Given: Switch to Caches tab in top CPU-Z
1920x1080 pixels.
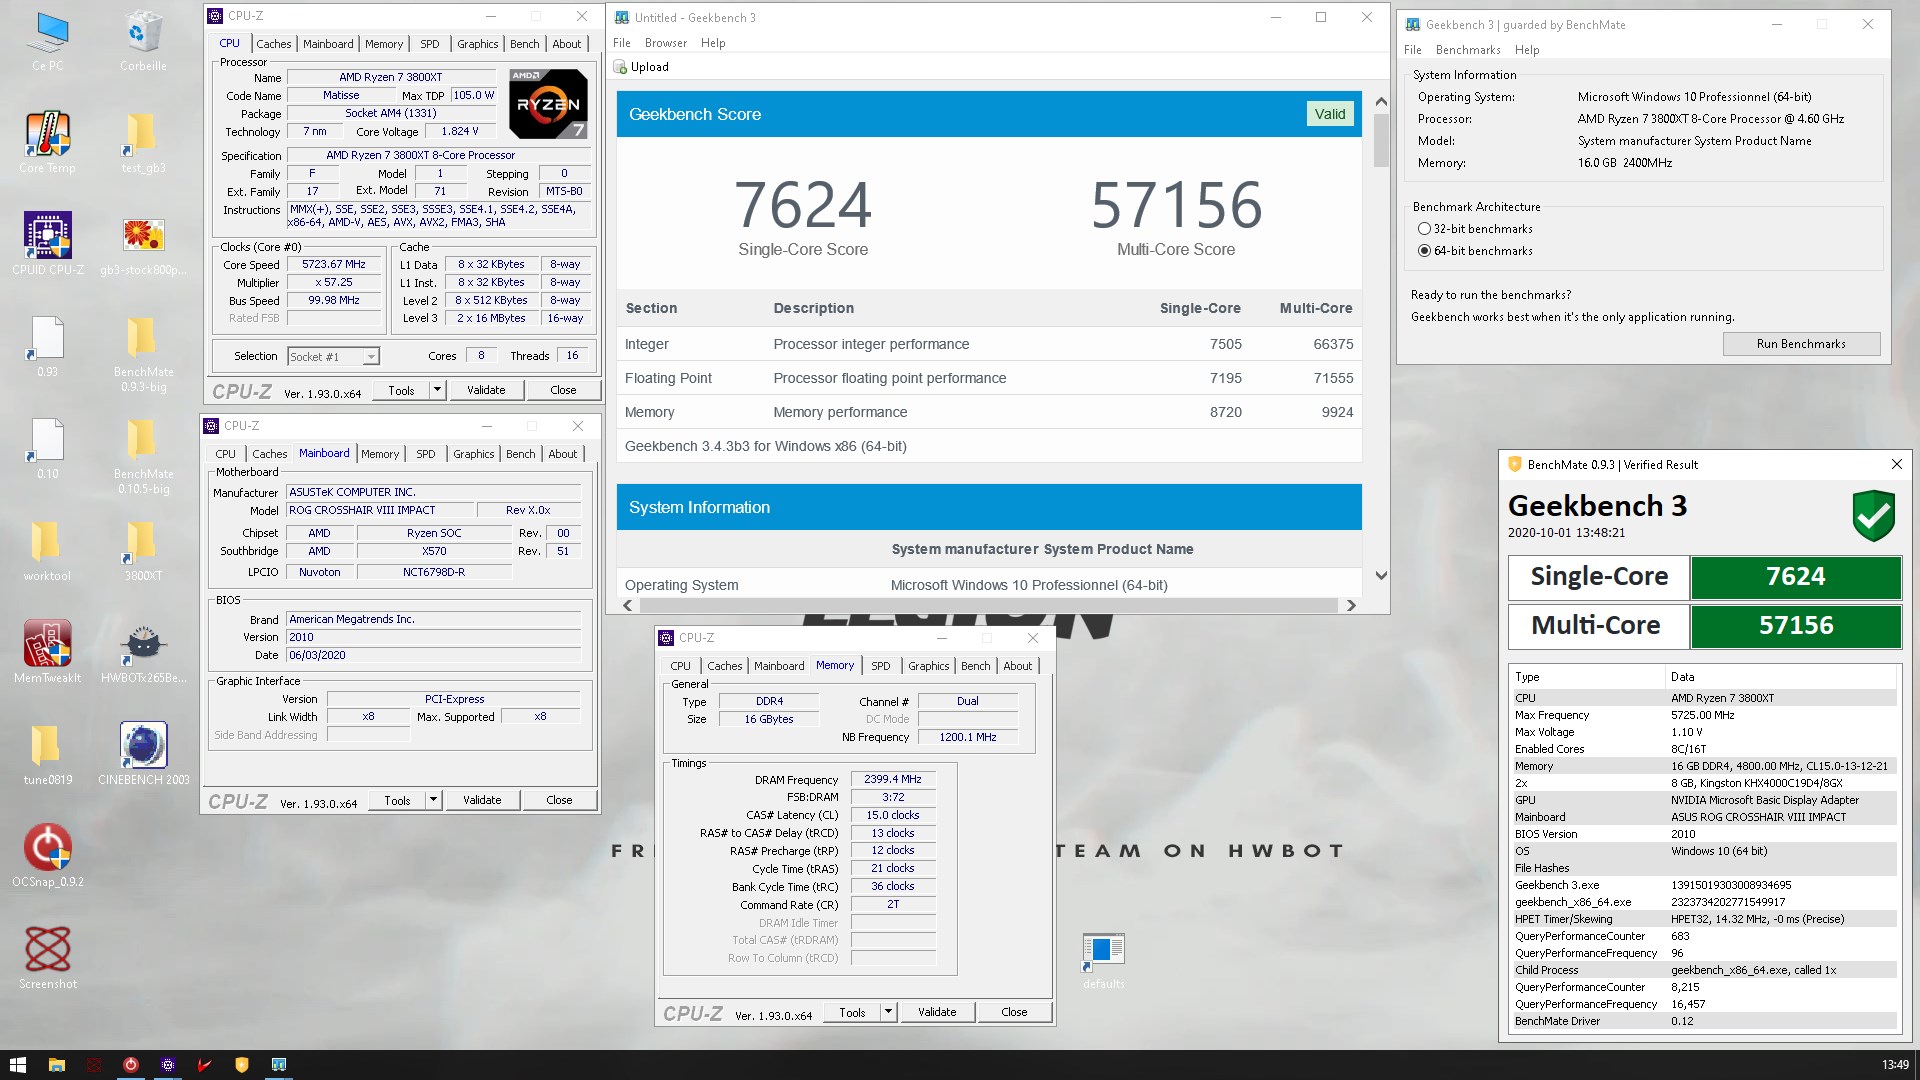Looking at the screenshot, I should (273, 44).
